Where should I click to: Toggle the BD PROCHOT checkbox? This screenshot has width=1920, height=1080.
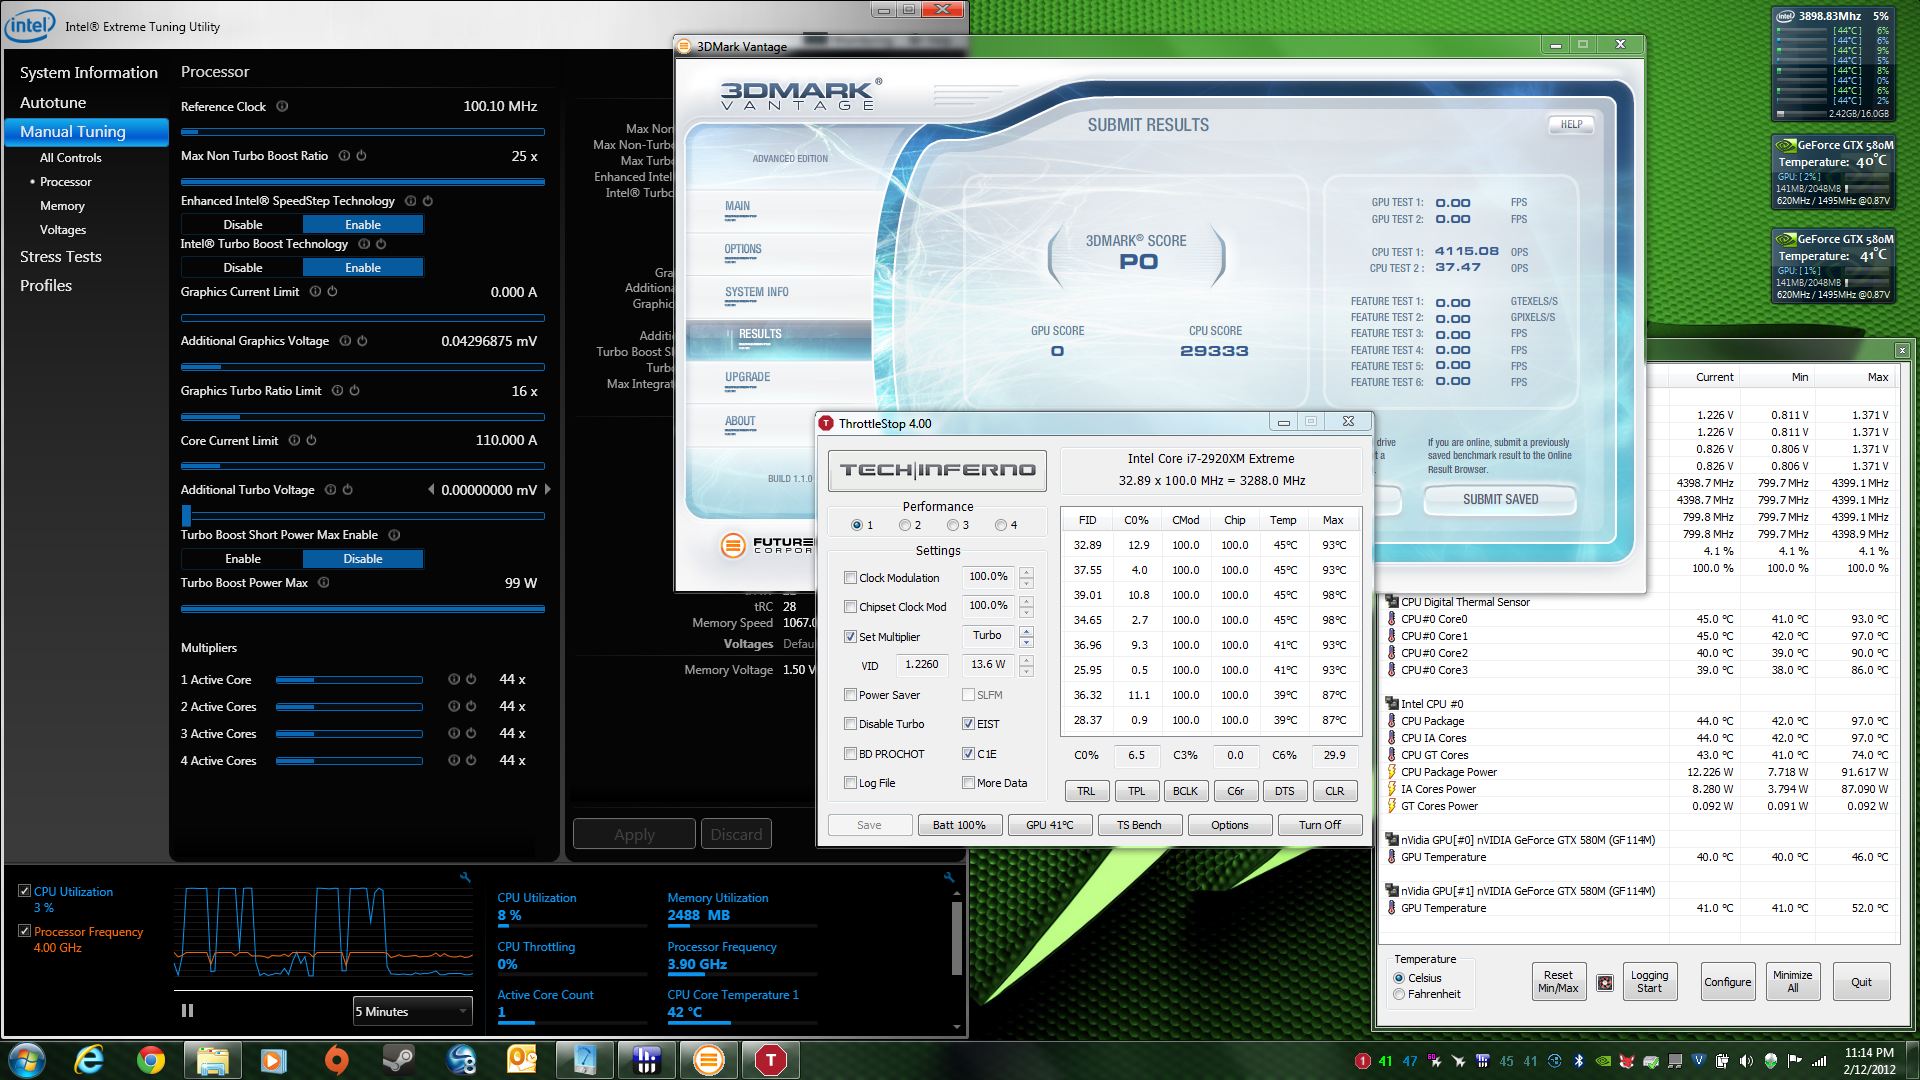pos(850,753)
